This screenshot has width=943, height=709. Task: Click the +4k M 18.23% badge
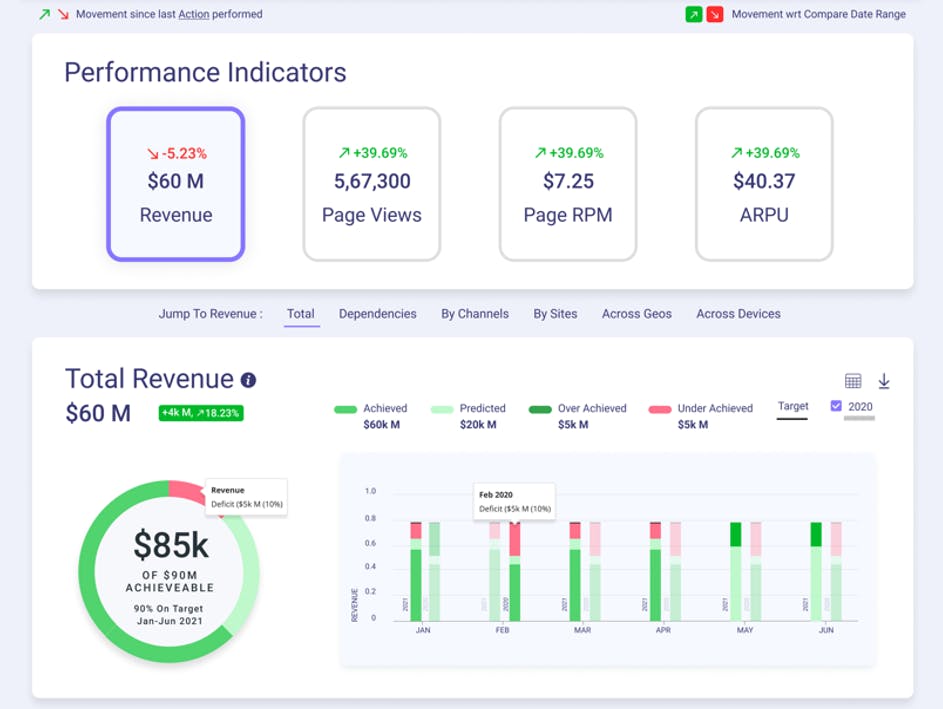[201, 413]
